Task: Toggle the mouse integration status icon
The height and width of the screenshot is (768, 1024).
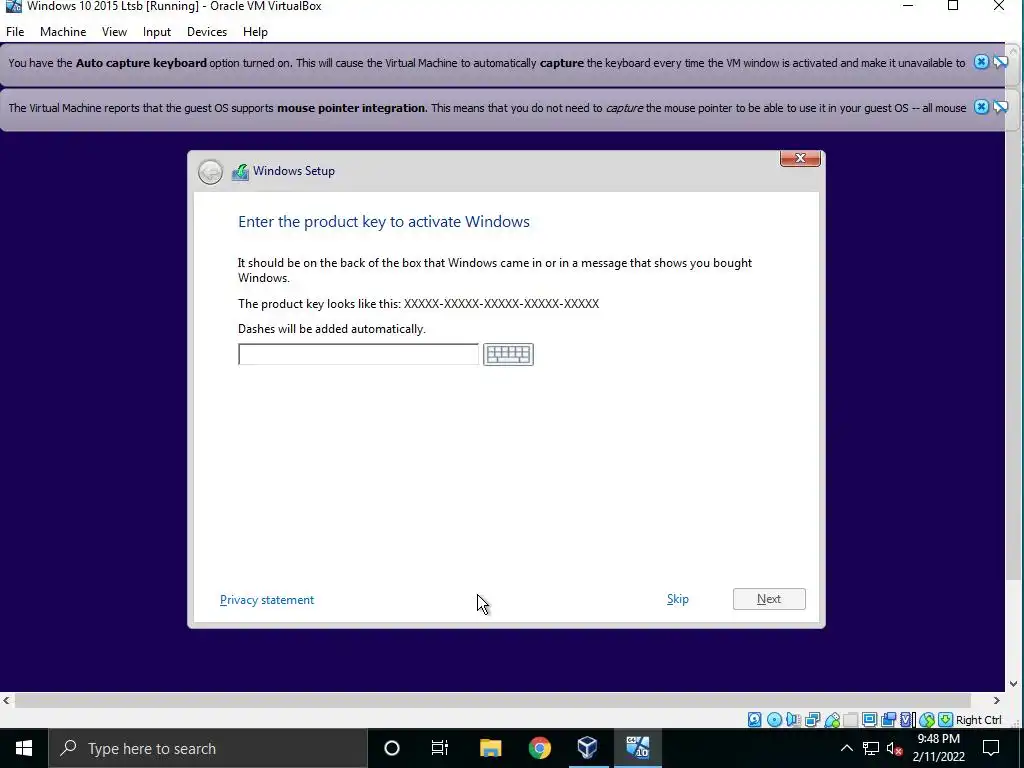Action: (x=926, y=720)
